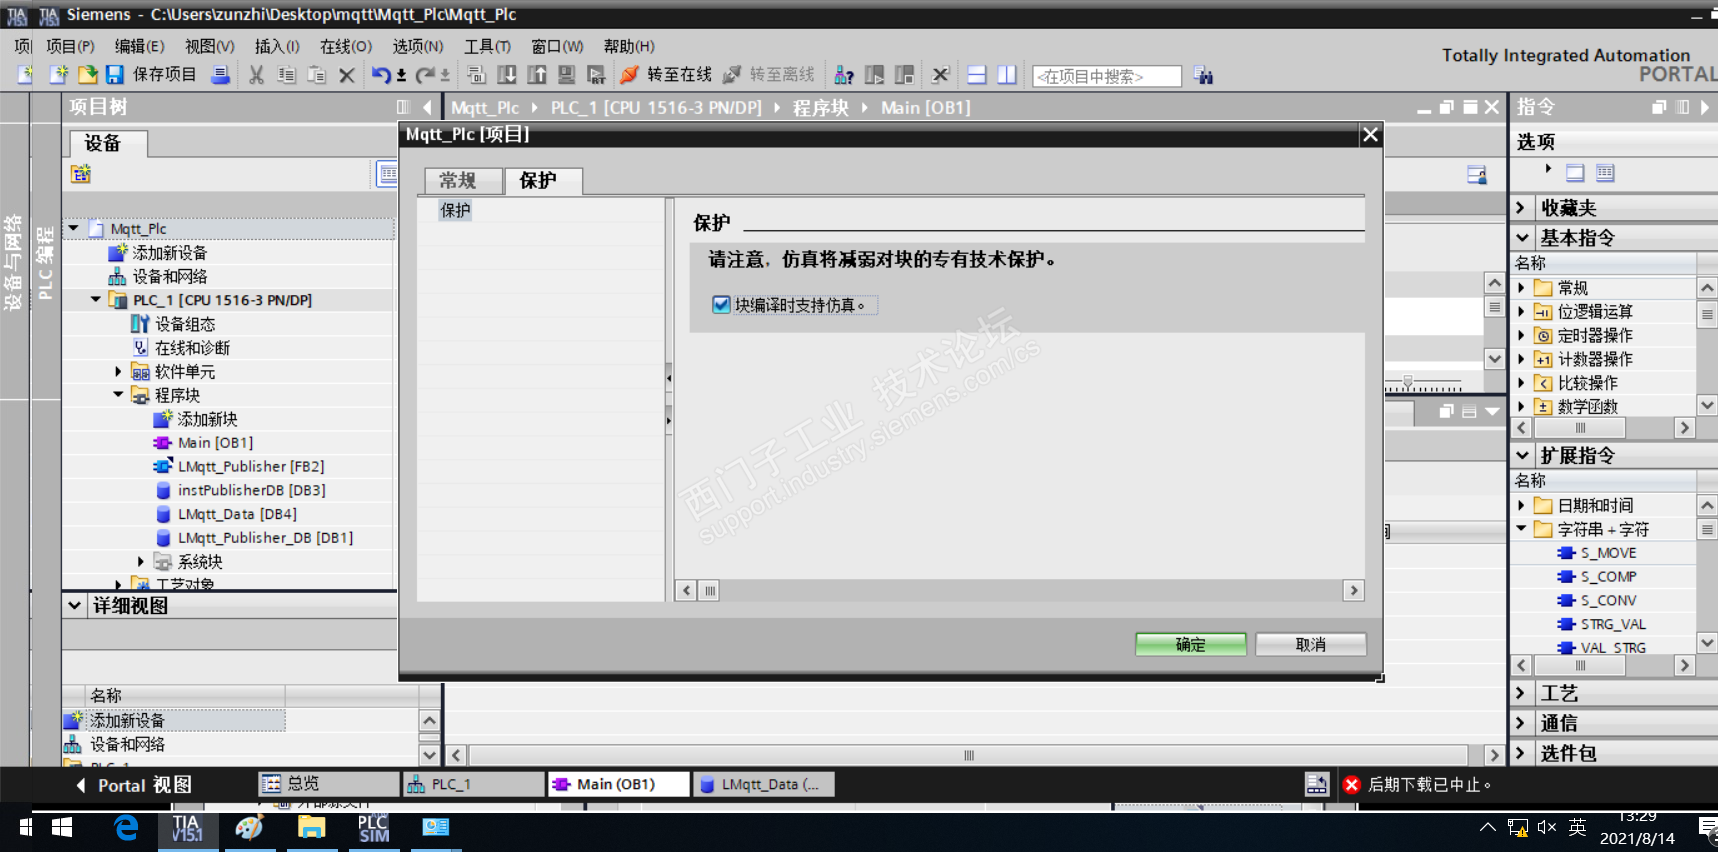This screenshot has width=1718, height=852.
Task: Click the search icon beside the project search box
Action: point(1203,75)
